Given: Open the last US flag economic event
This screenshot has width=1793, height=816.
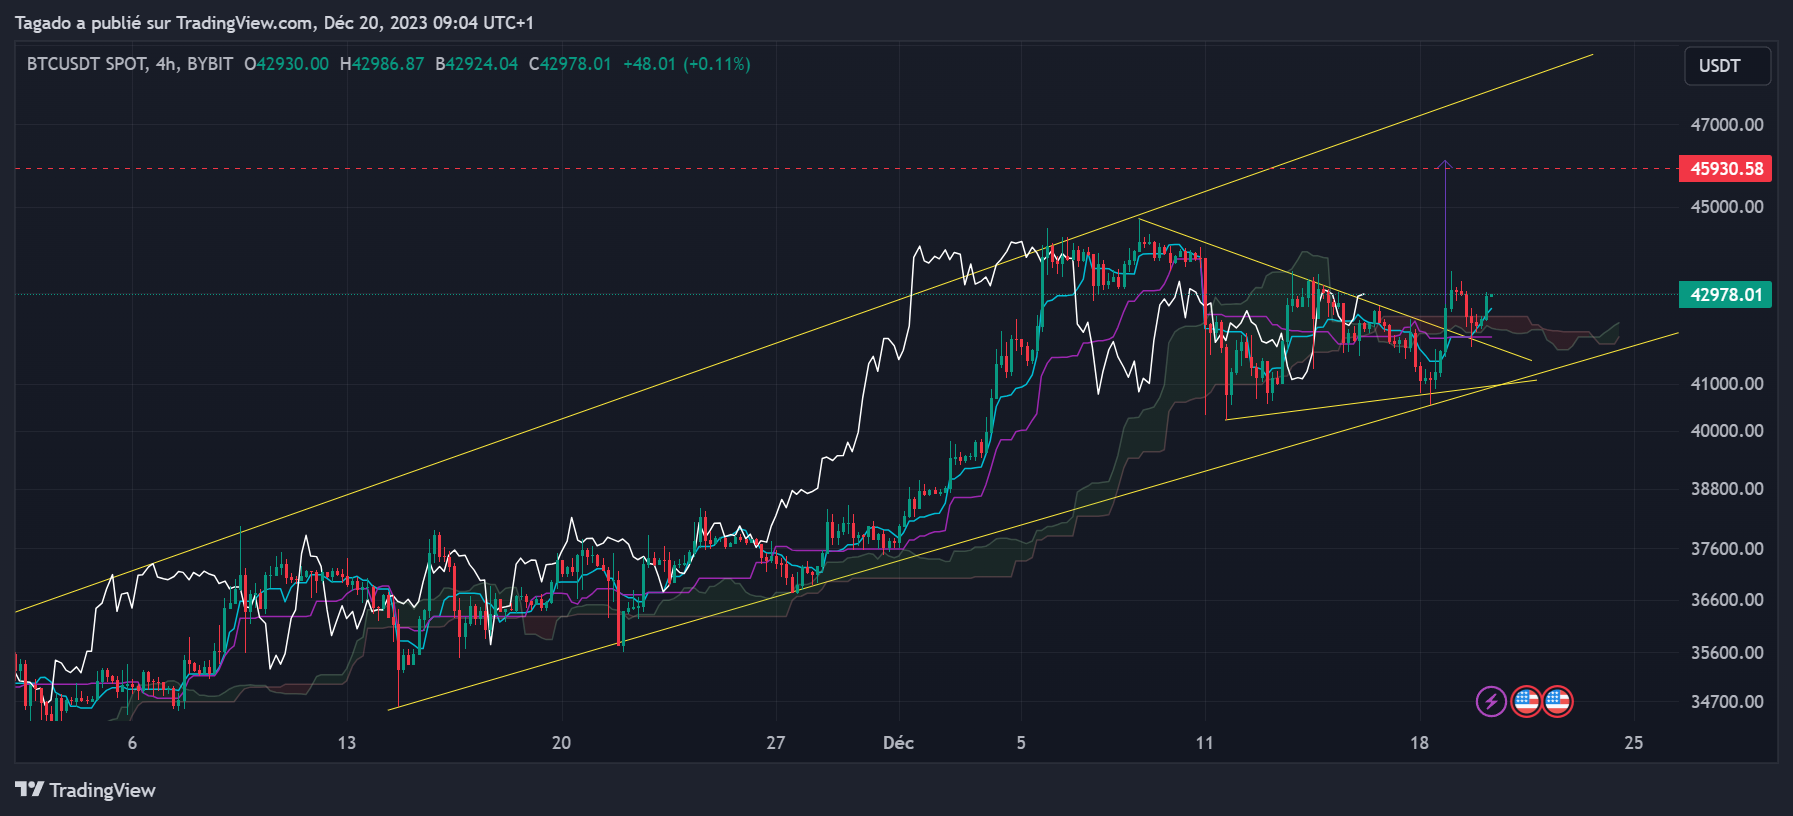Looking at the screenshot, I should point(1557,701).
